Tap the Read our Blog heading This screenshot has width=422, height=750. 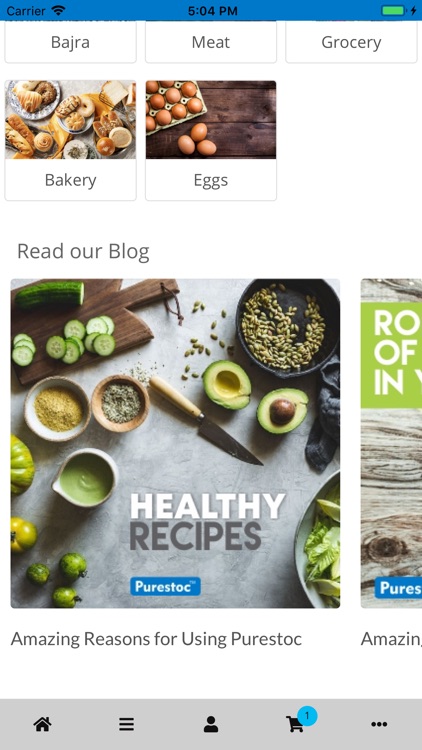click(x=83, y=251)
